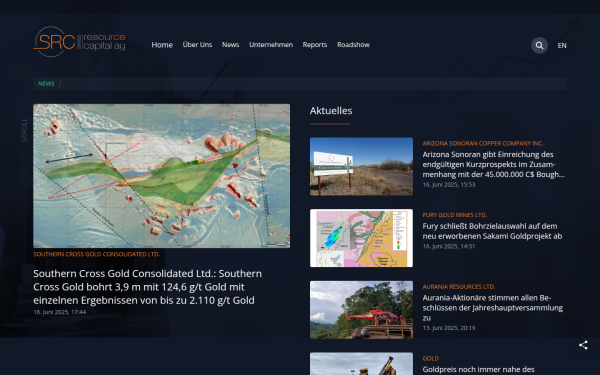Click Fury Gold Mines Ltd. label
Screen dimensions: 600x375
(455, 215)
